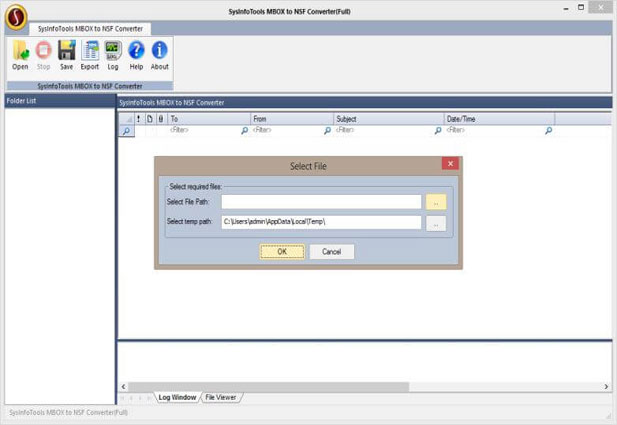The width and height of the screenshot is (617, 425).
Task: Click the Export toolbar icon
Action: click(90, 55)
